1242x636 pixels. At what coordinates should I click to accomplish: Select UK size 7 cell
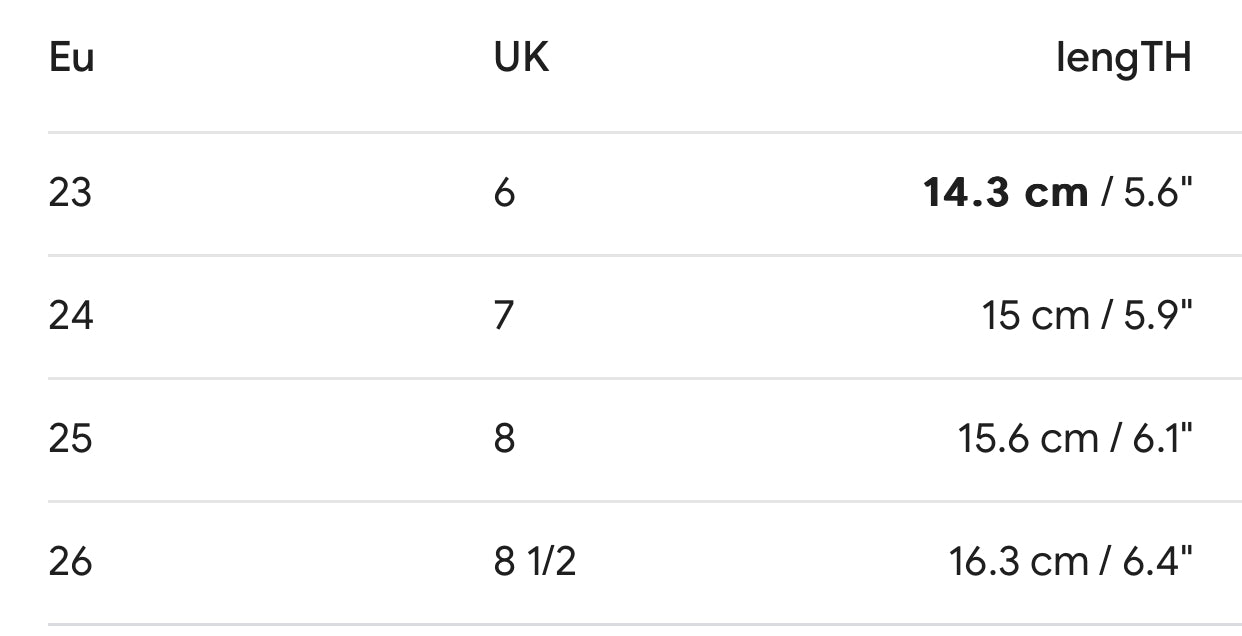504,315
